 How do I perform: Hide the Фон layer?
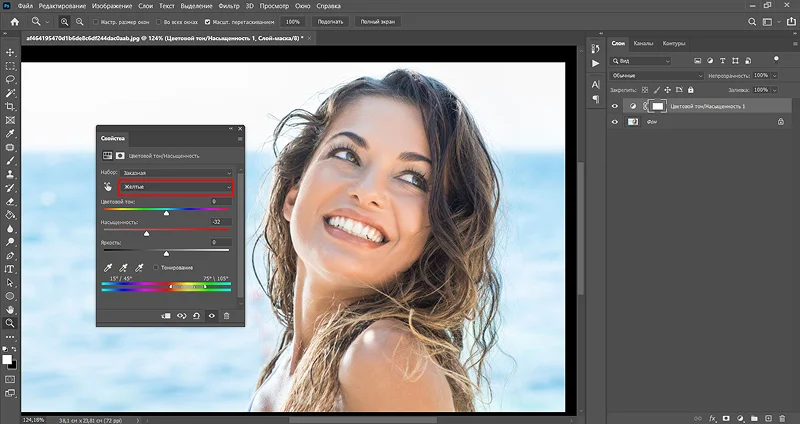615,122
